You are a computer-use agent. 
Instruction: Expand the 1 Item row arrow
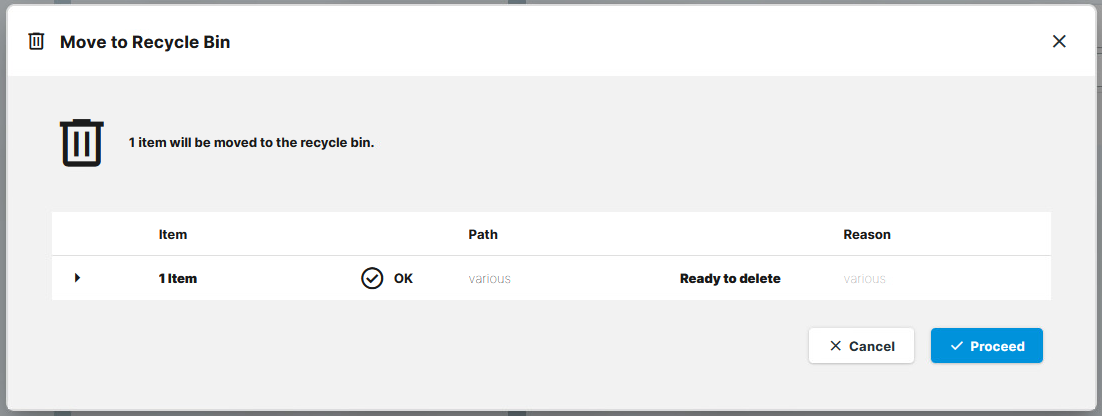(77, 278)
